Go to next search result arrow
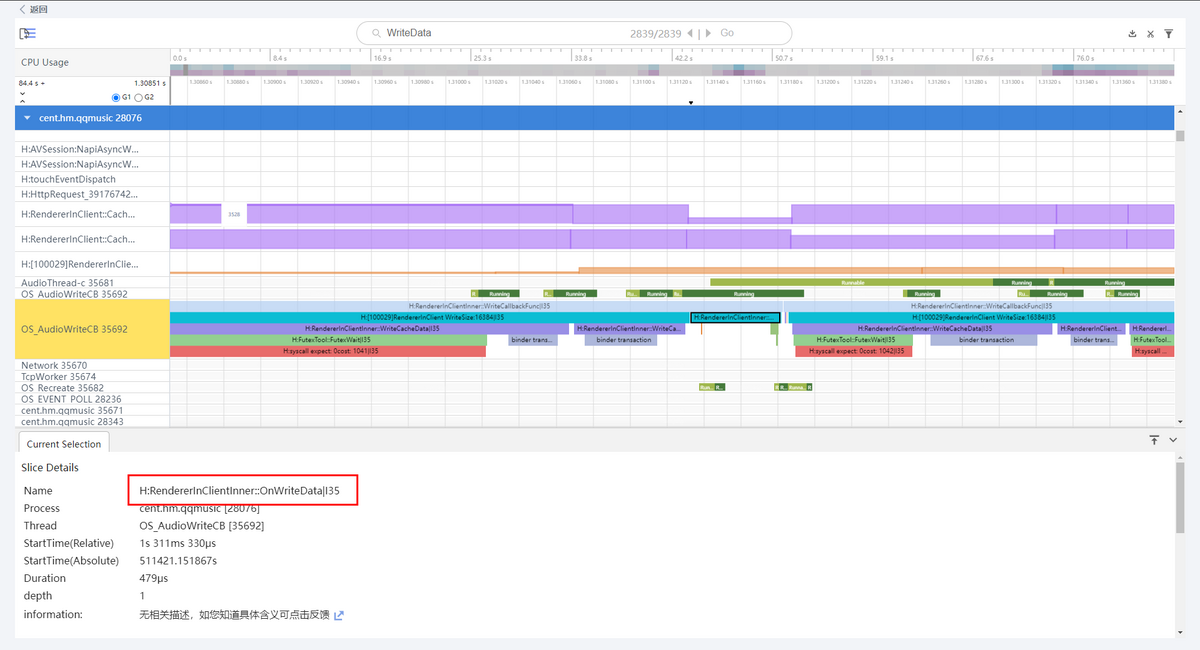This screenshot has width=1200, height=650. 709,33
